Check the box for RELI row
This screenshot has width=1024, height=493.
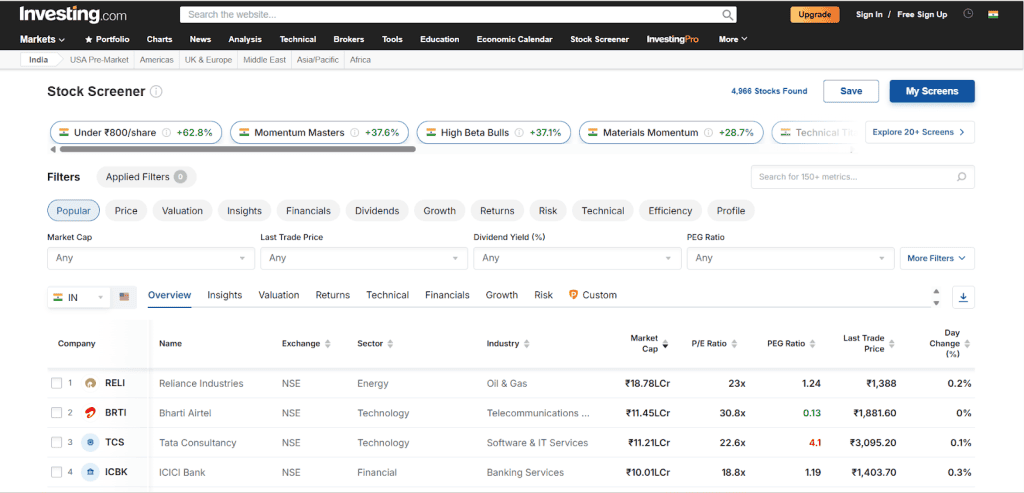[56, 383]
